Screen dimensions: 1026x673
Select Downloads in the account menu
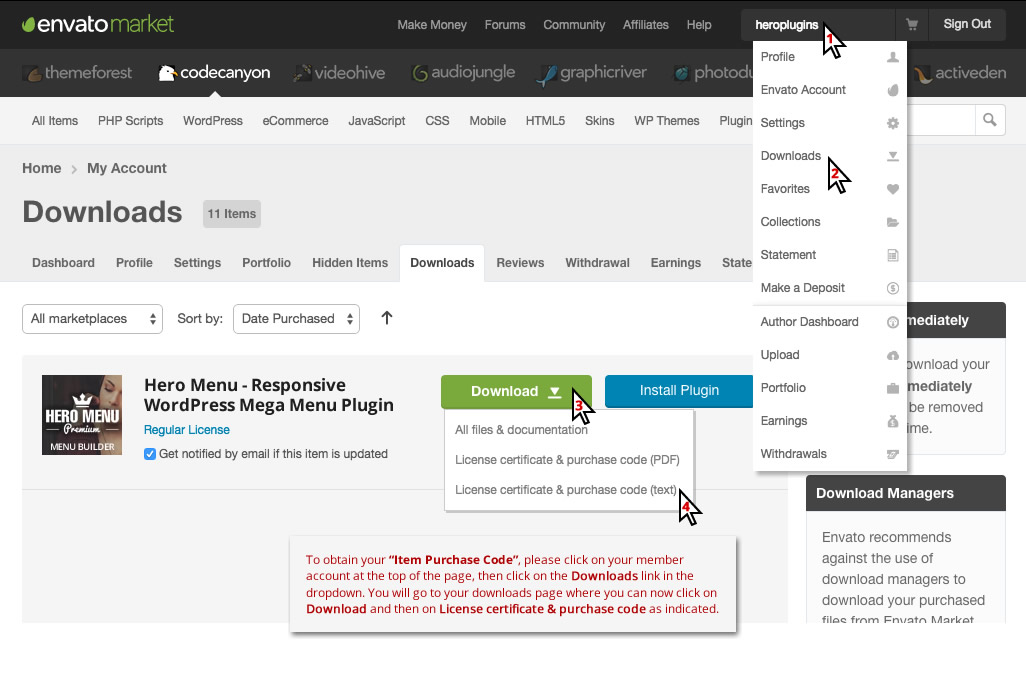[790, 156]
